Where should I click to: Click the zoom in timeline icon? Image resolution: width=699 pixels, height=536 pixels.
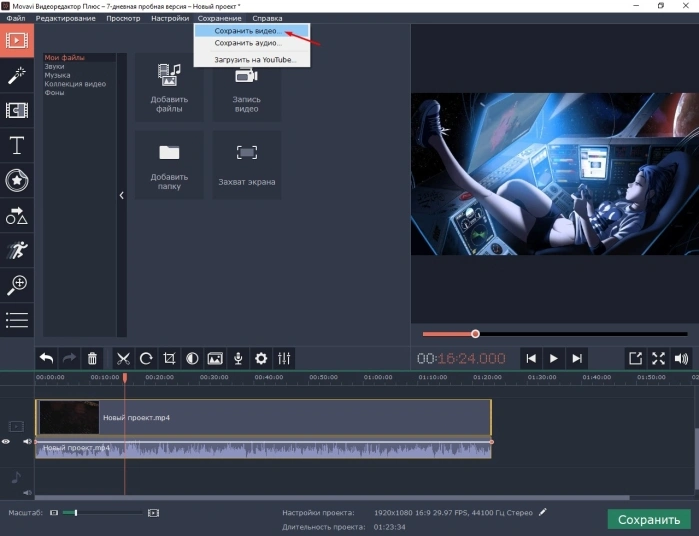(x=153, y=513)
